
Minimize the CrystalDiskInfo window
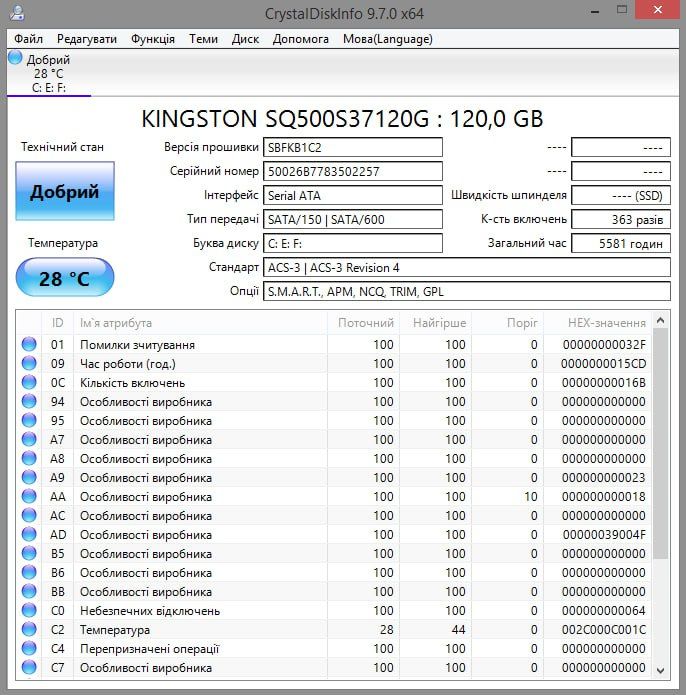point(595,11)
